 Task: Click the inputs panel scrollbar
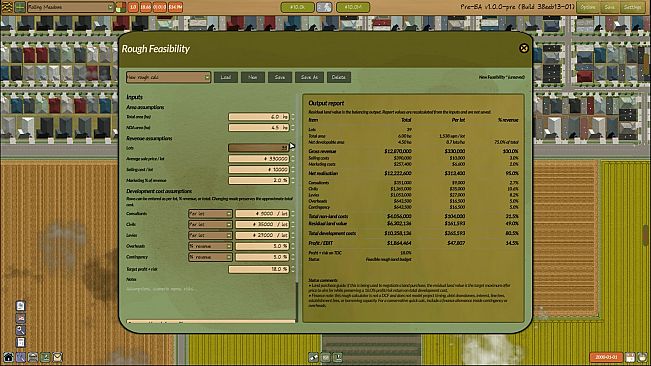[x=297, y=207]
